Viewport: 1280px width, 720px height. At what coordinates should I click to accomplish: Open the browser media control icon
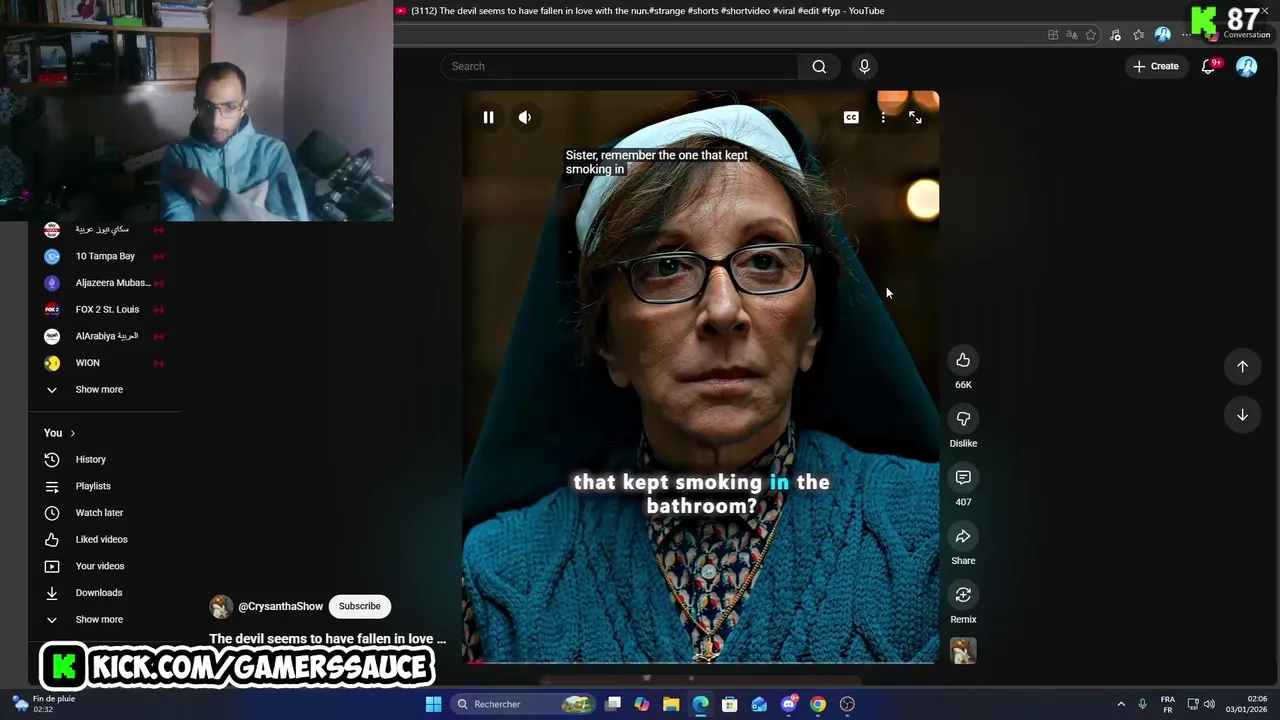click(x=1115, y=35)
